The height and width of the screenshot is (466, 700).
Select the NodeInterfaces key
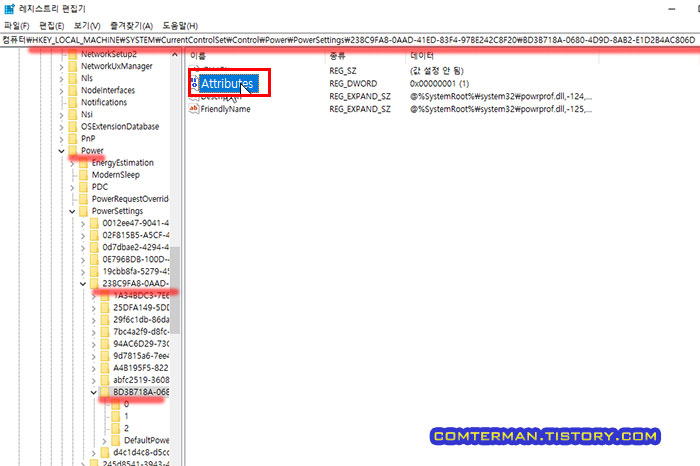point(108,90)
